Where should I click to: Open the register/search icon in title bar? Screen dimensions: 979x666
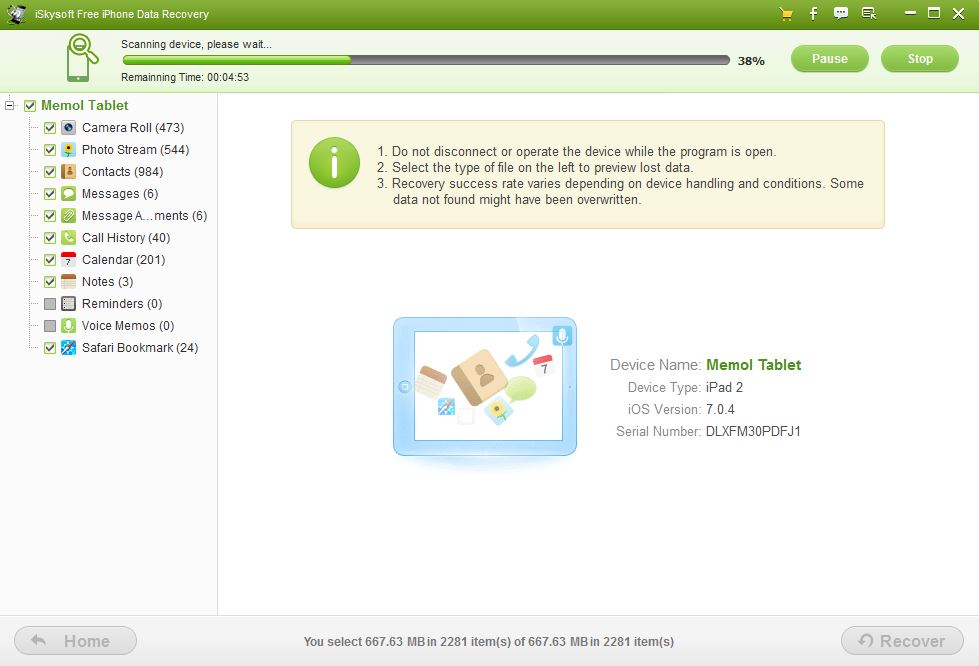point(868,13)
